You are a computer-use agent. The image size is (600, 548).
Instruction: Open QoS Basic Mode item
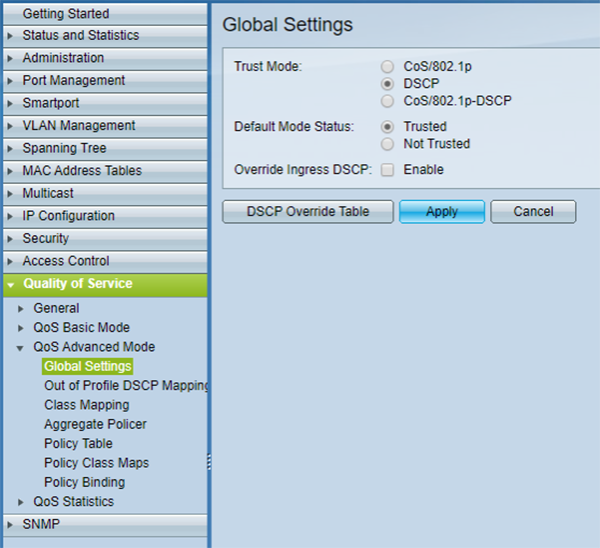(82, 328)
